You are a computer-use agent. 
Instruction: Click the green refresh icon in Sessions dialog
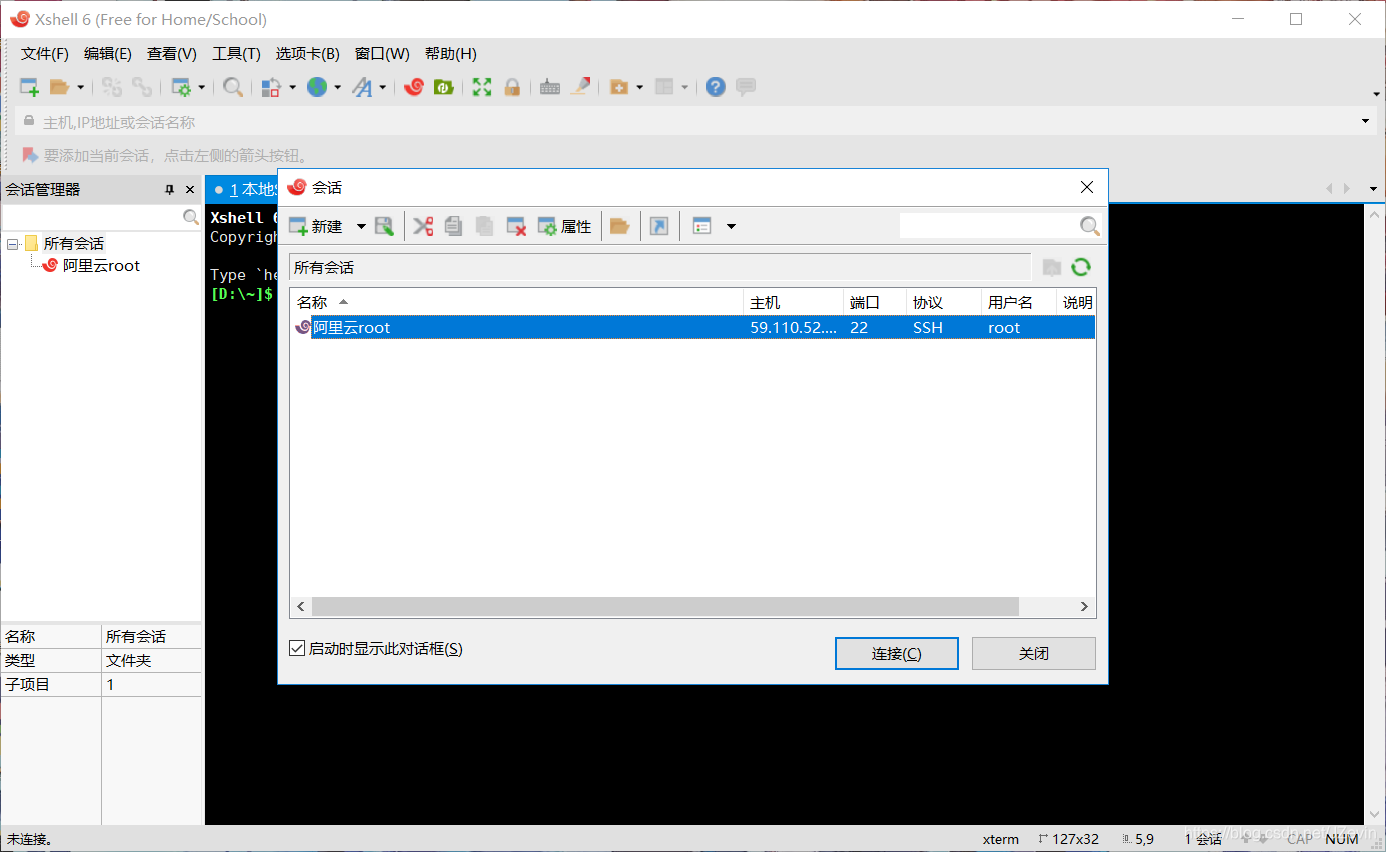click(x=1080, y=267)
